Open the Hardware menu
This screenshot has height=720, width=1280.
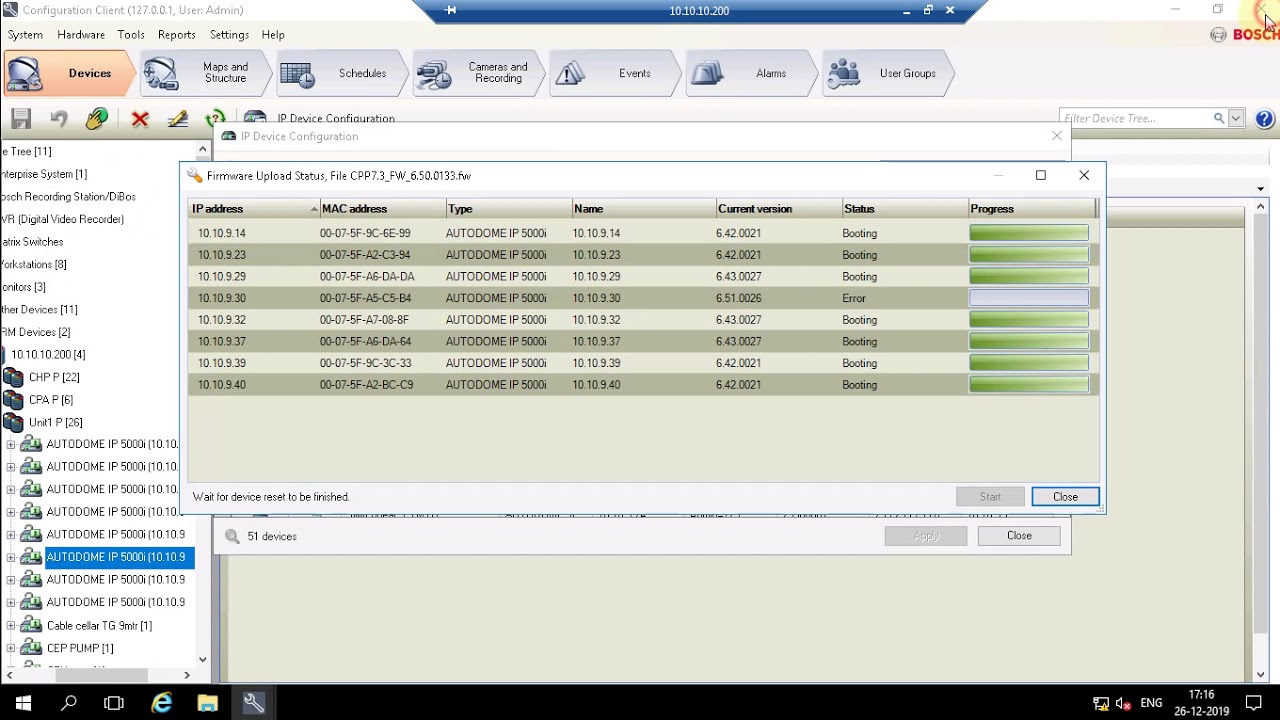pos(81,35)
